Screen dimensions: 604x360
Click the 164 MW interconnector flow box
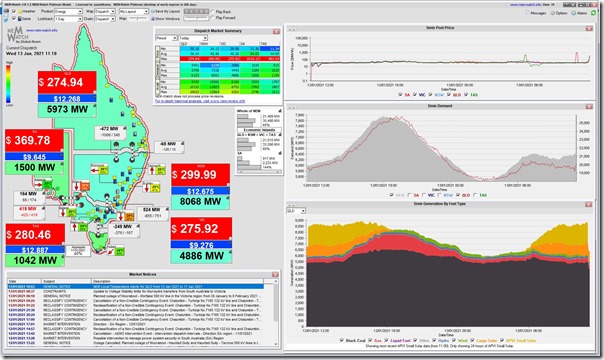pyautogui.click(x=29, y=197)
